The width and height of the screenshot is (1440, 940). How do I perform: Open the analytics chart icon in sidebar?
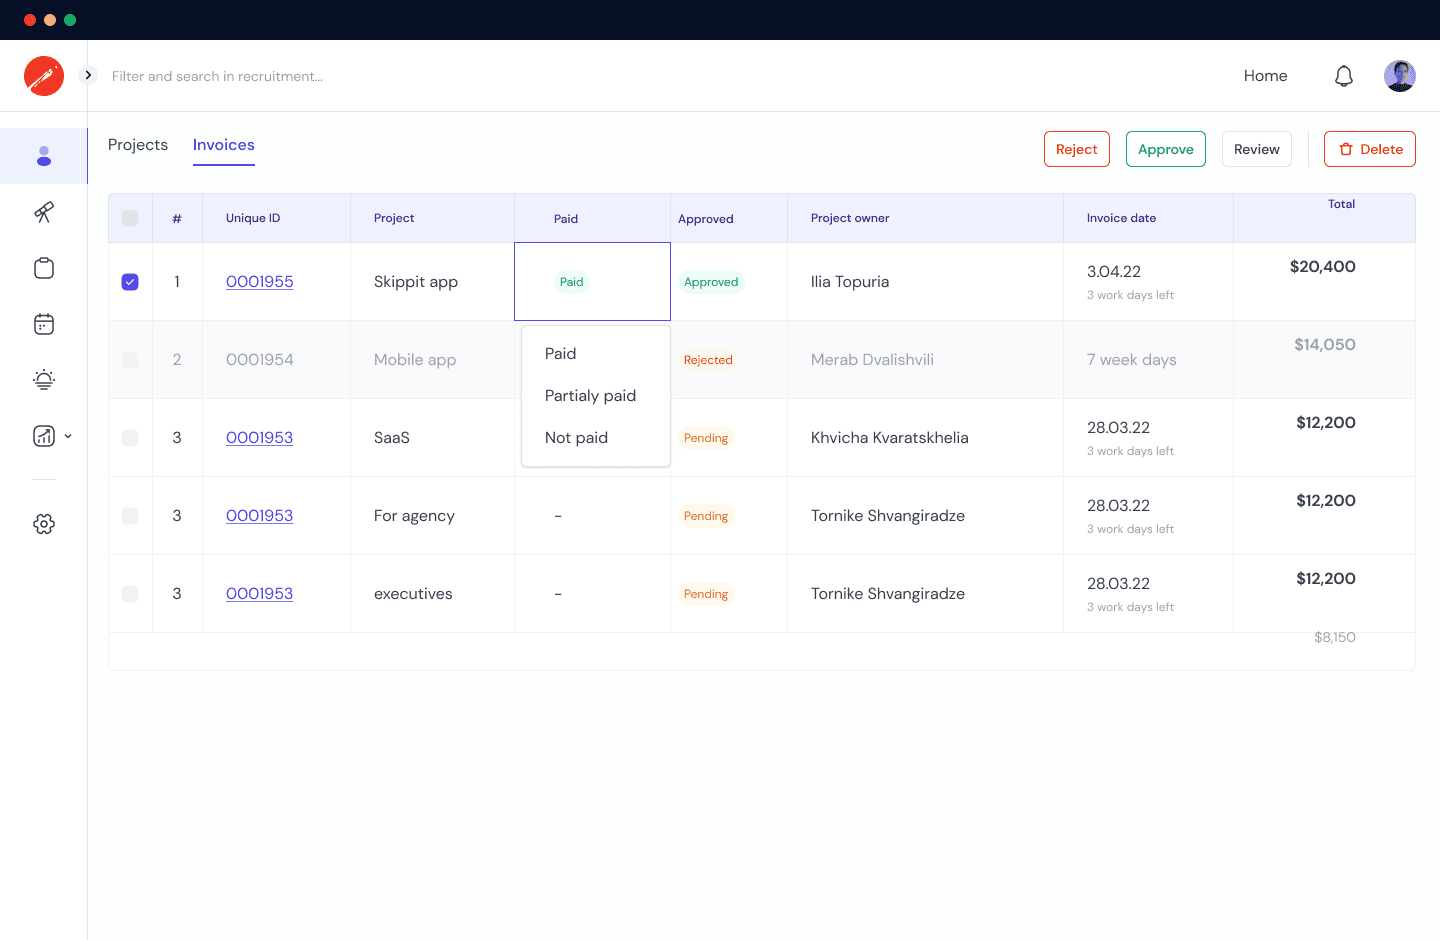[x=41, y=435]
